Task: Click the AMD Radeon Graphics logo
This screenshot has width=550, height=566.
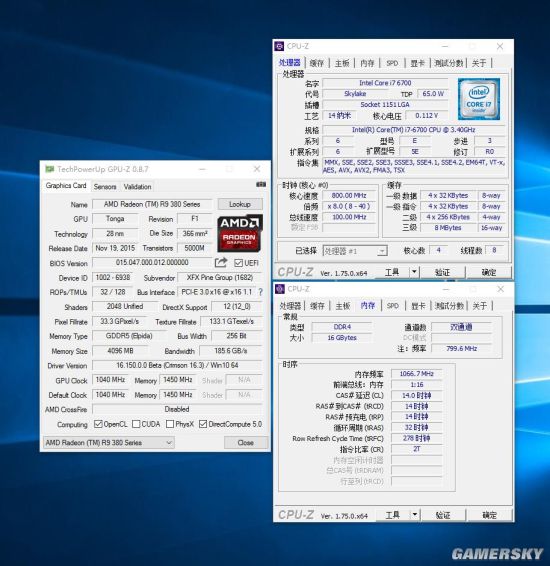Action: 240,233
